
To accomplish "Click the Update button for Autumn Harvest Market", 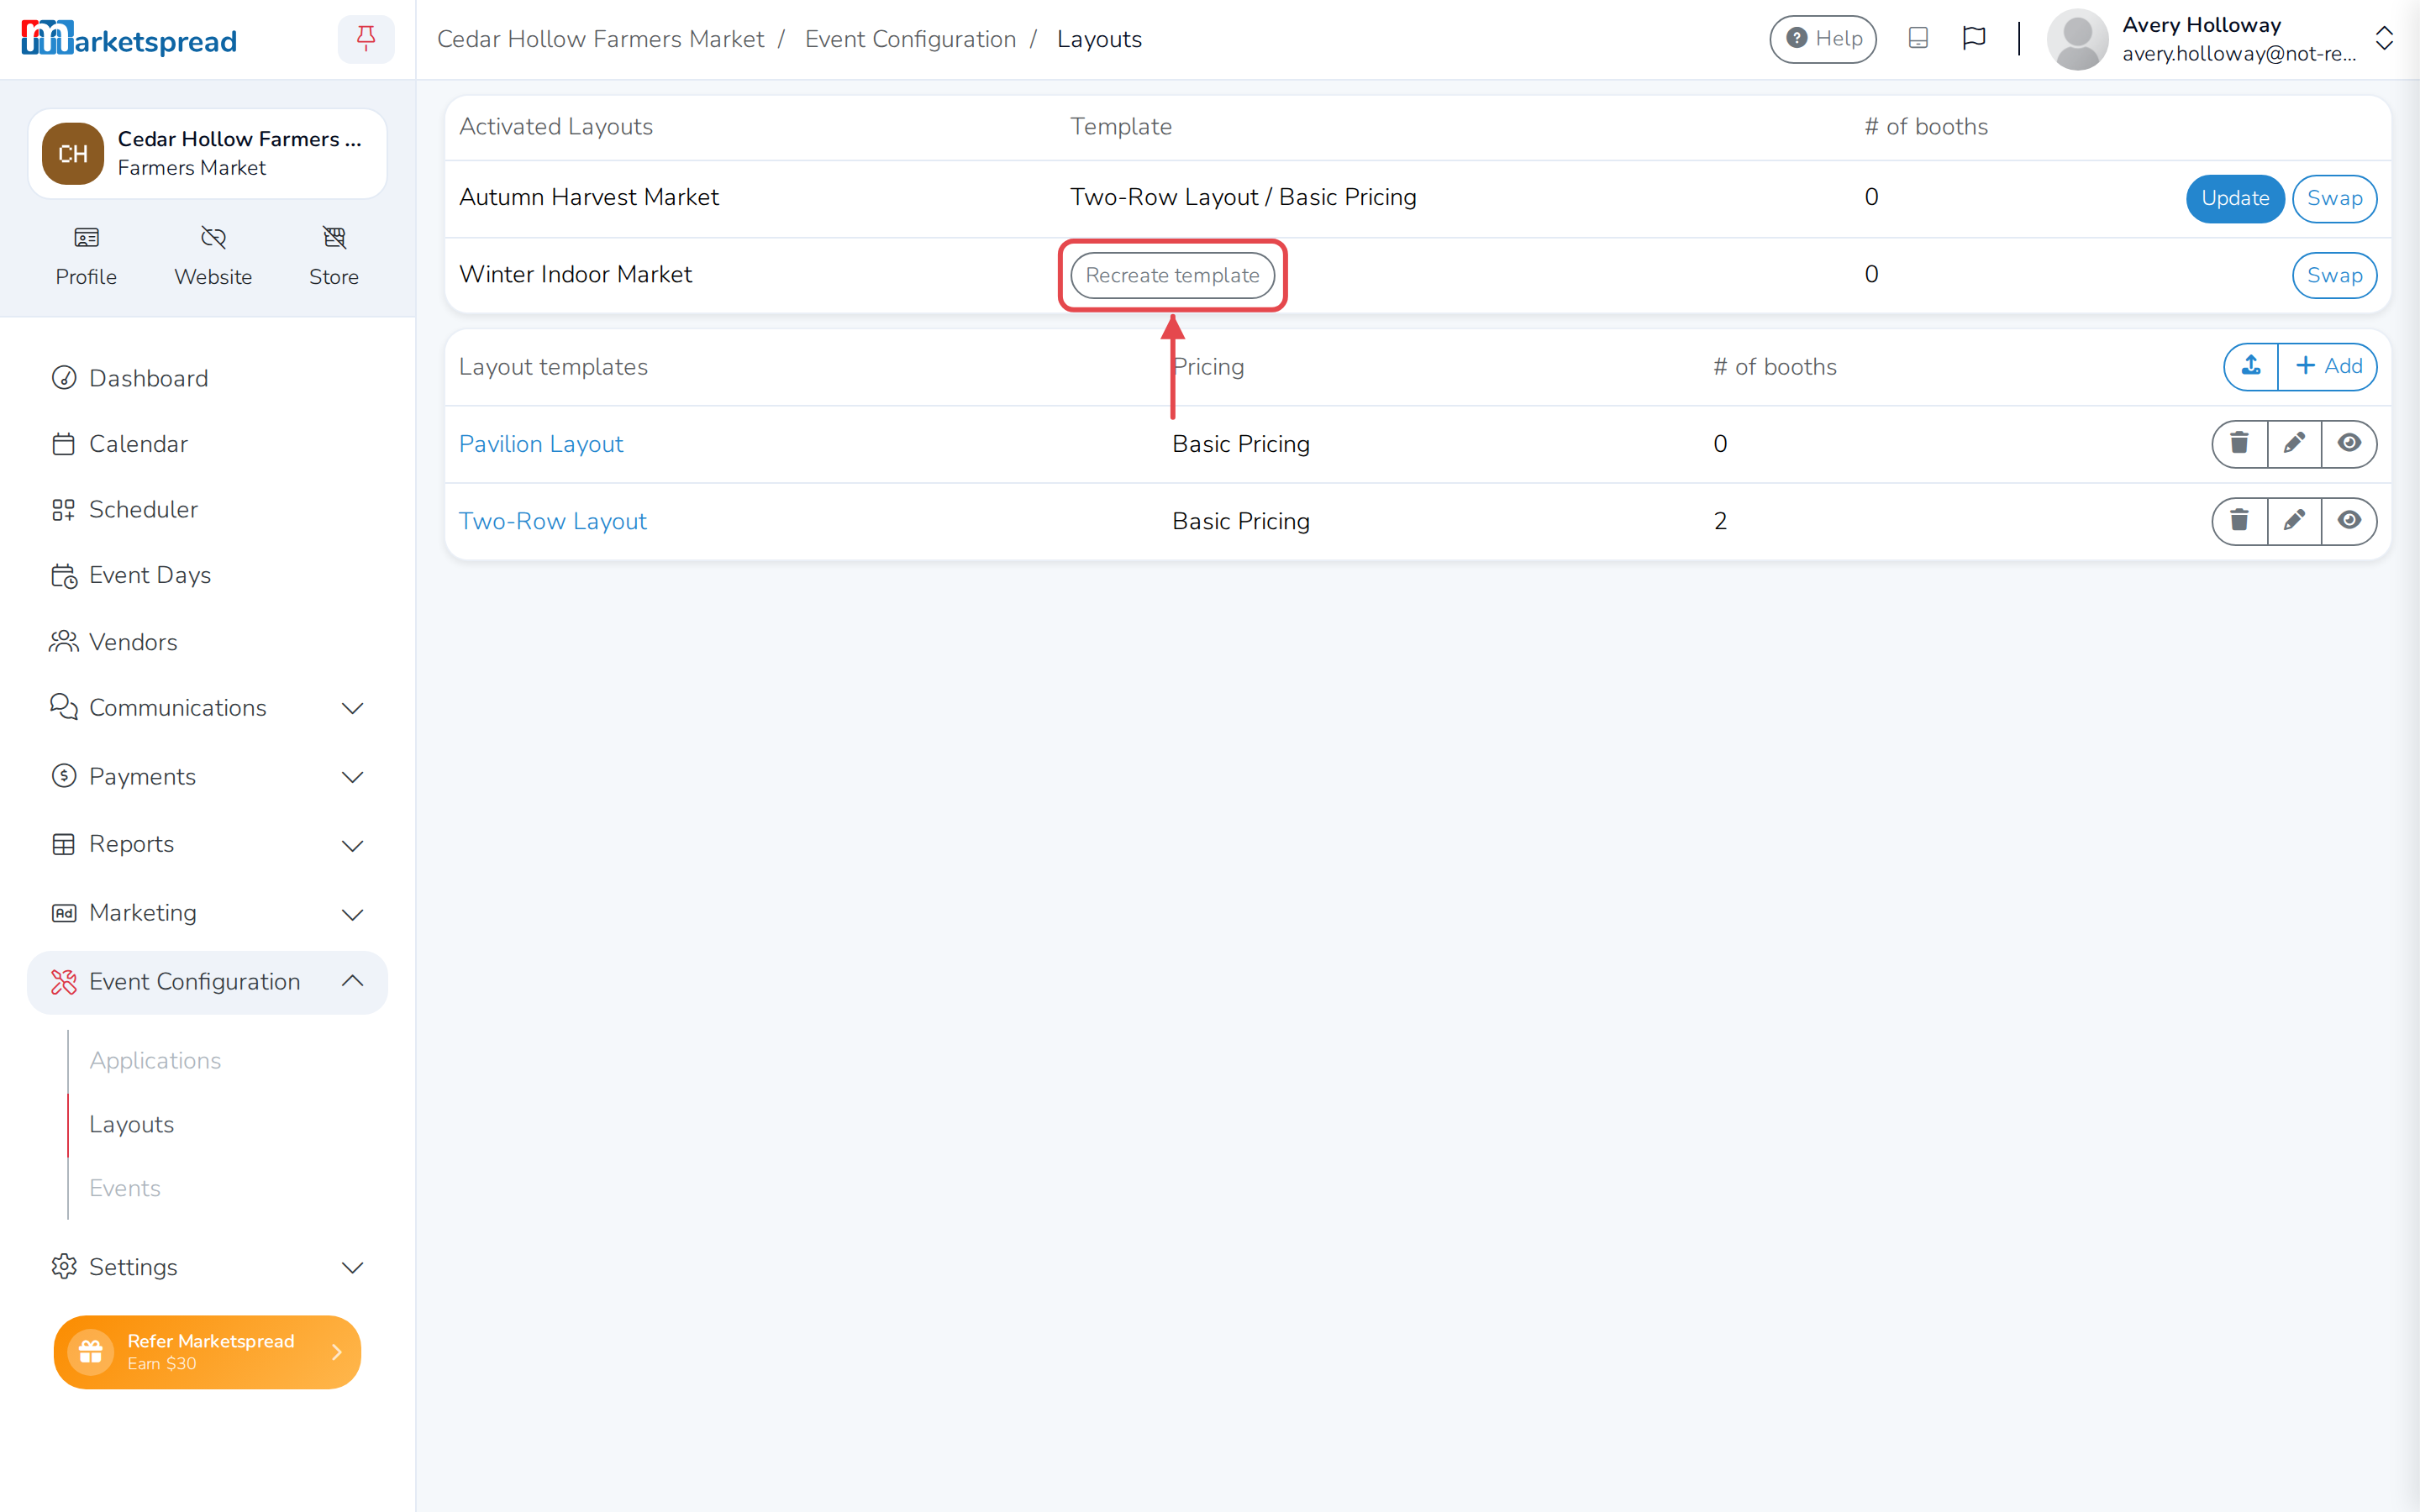I will [x=2234, y=198].
